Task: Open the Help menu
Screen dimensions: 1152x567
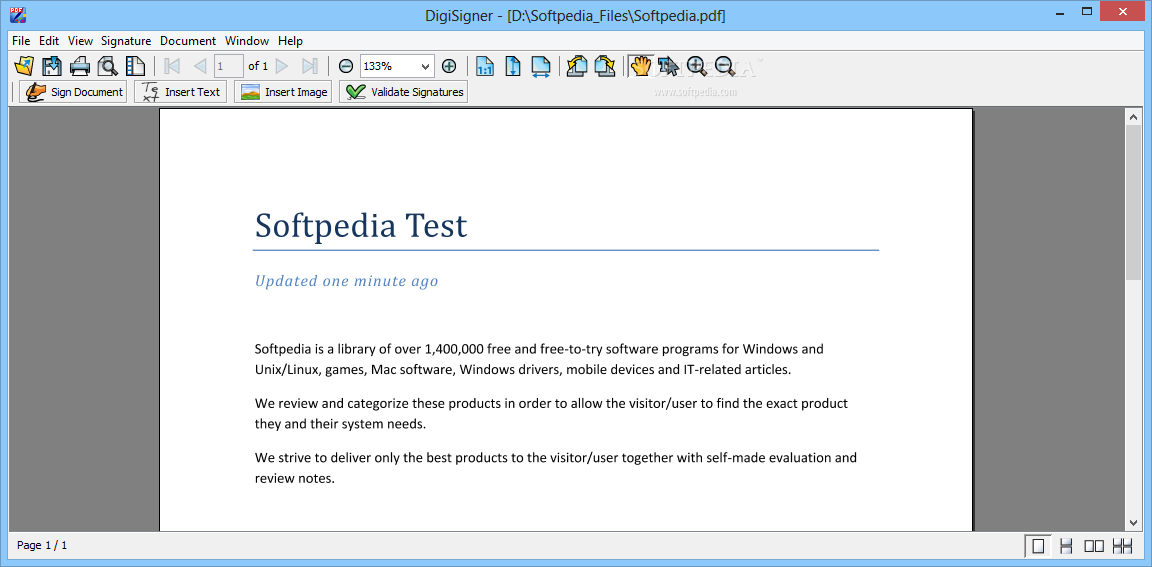Action: pyautogui.click(x=290, y=41)
